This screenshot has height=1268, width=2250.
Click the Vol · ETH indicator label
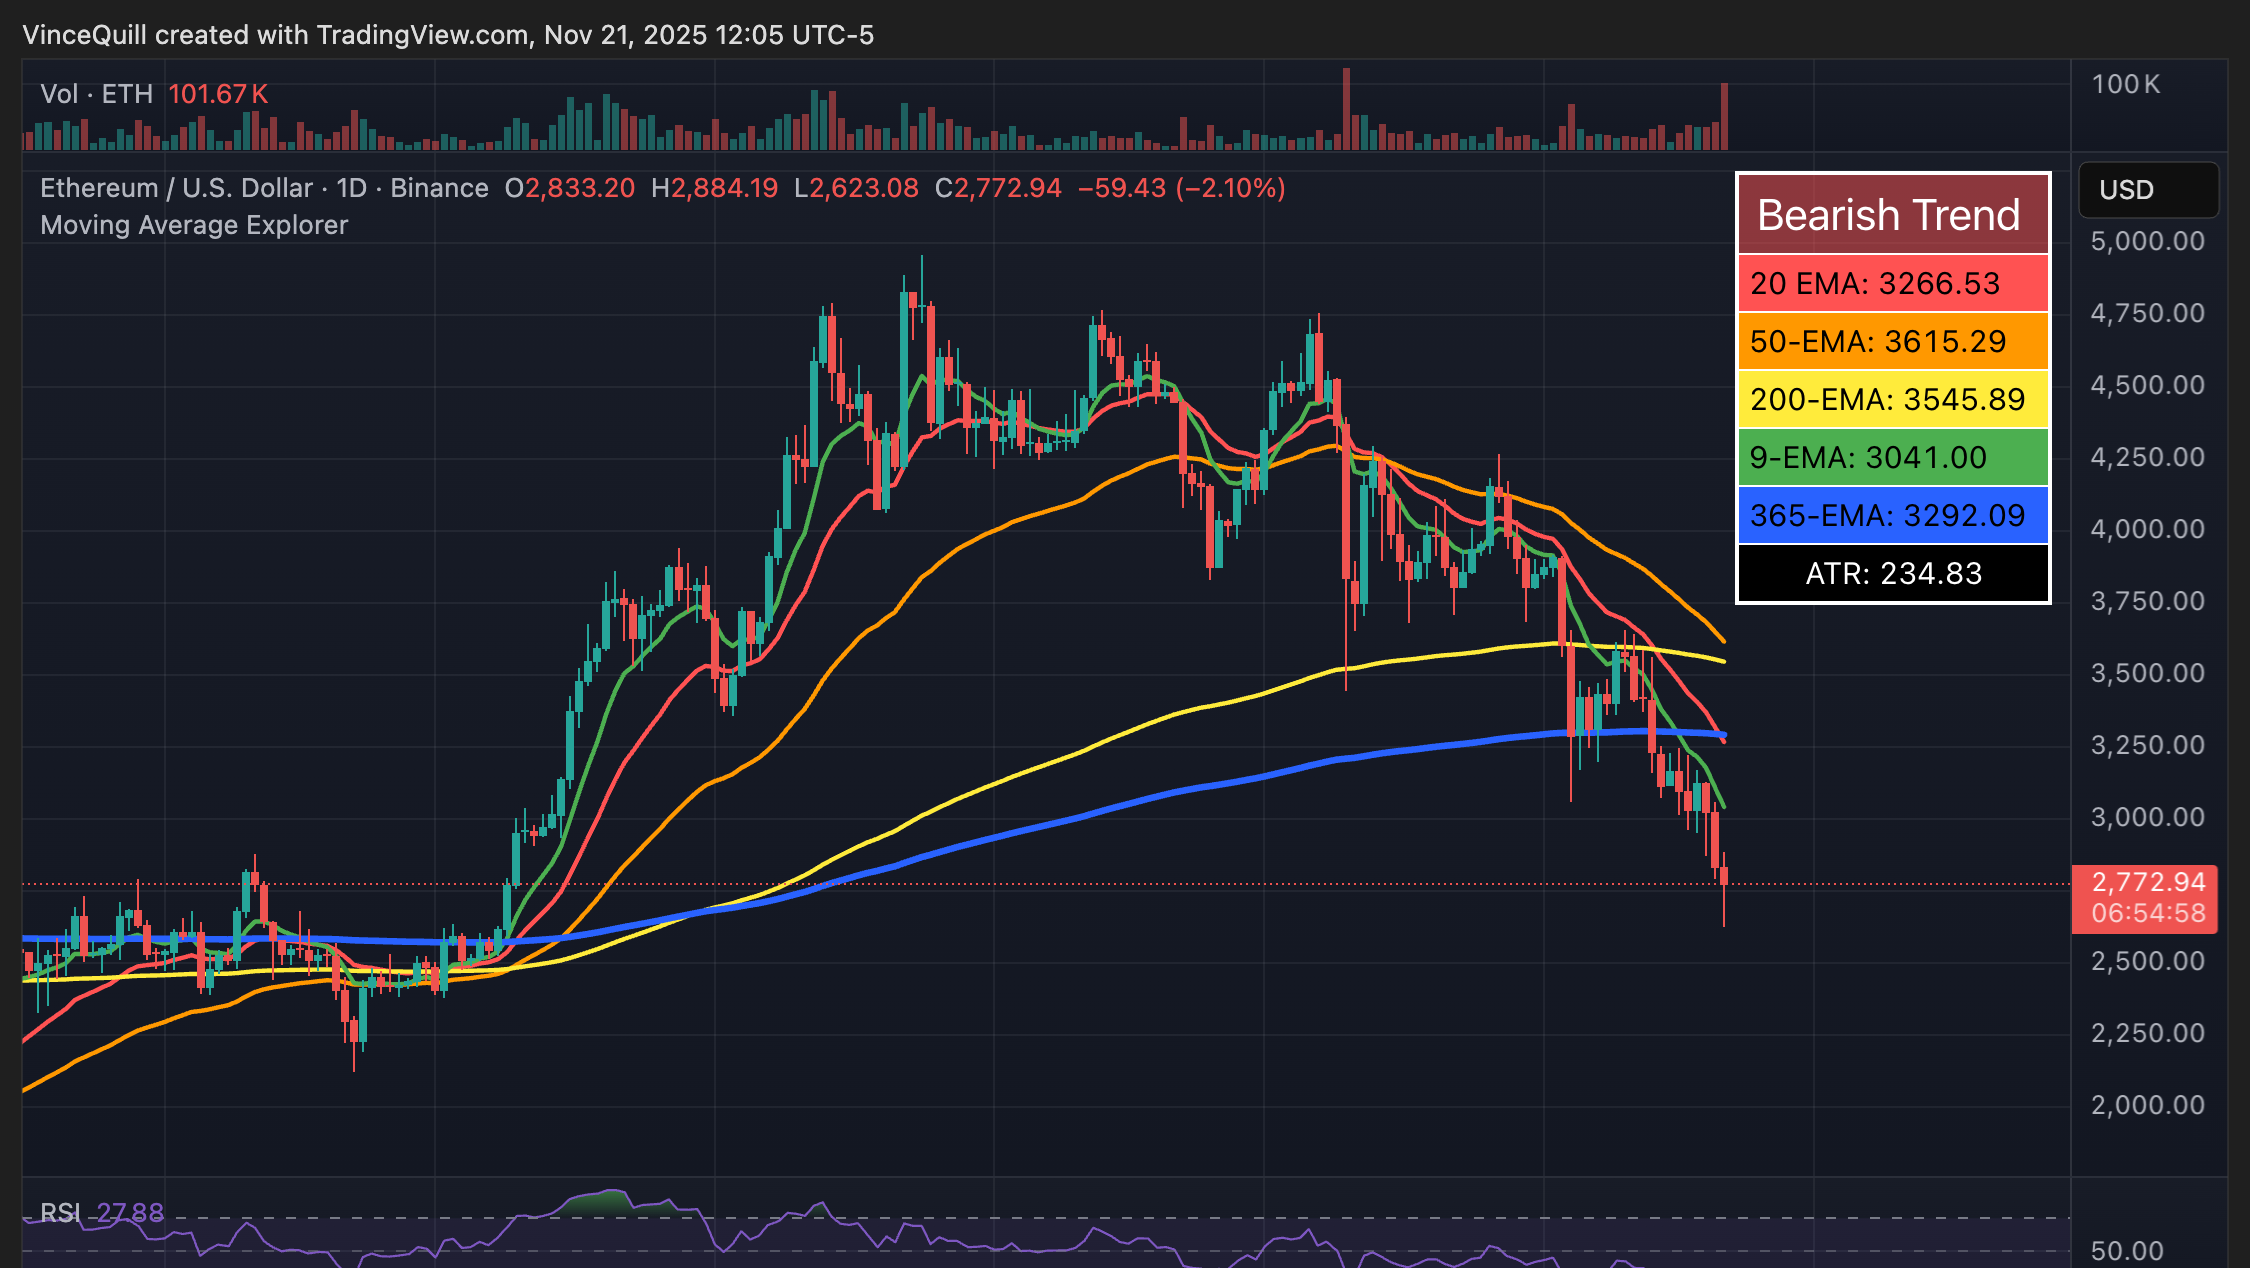click(x=96, y=94)
